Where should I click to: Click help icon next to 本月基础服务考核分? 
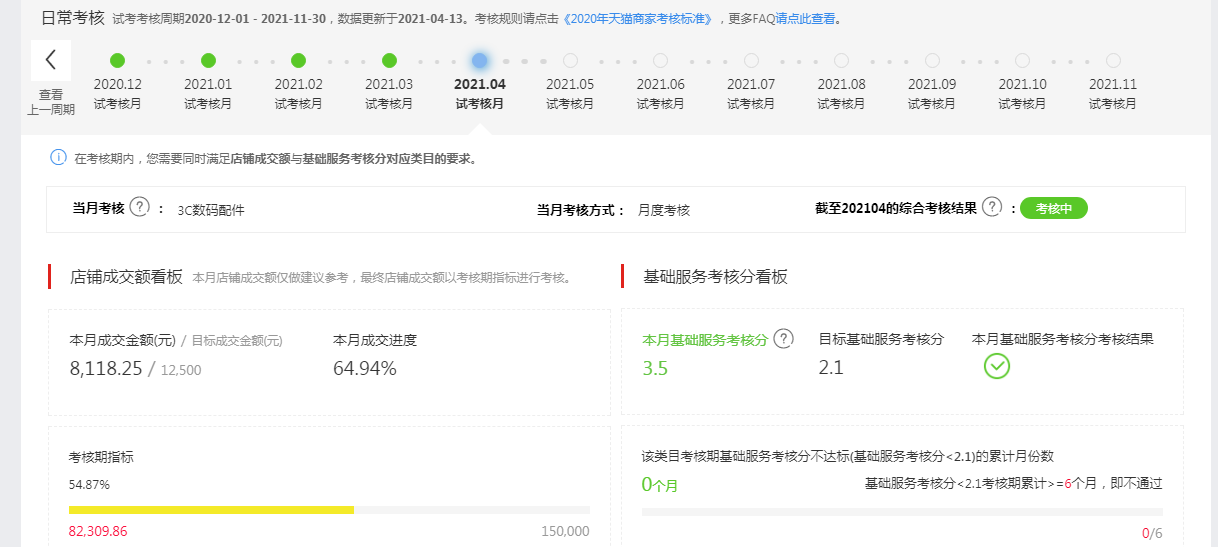[x=784, y=338]
